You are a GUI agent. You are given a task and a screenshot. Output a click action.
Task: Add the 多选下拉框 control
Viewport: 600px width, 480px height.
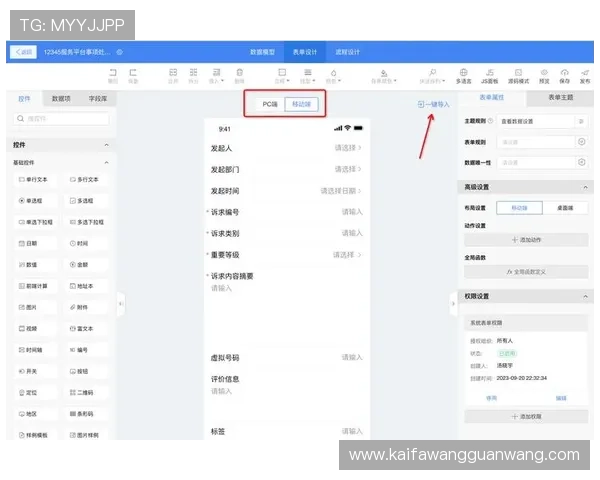(86, 222)
